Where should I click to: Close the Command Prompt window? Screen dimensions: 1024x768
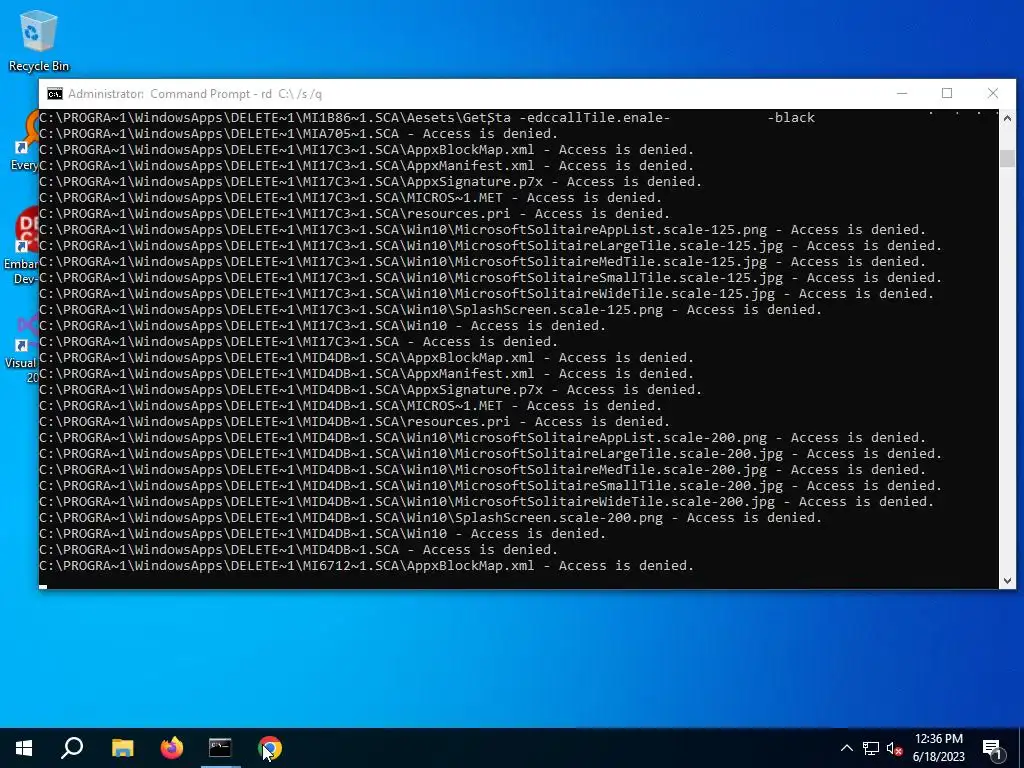pos(993,93)
